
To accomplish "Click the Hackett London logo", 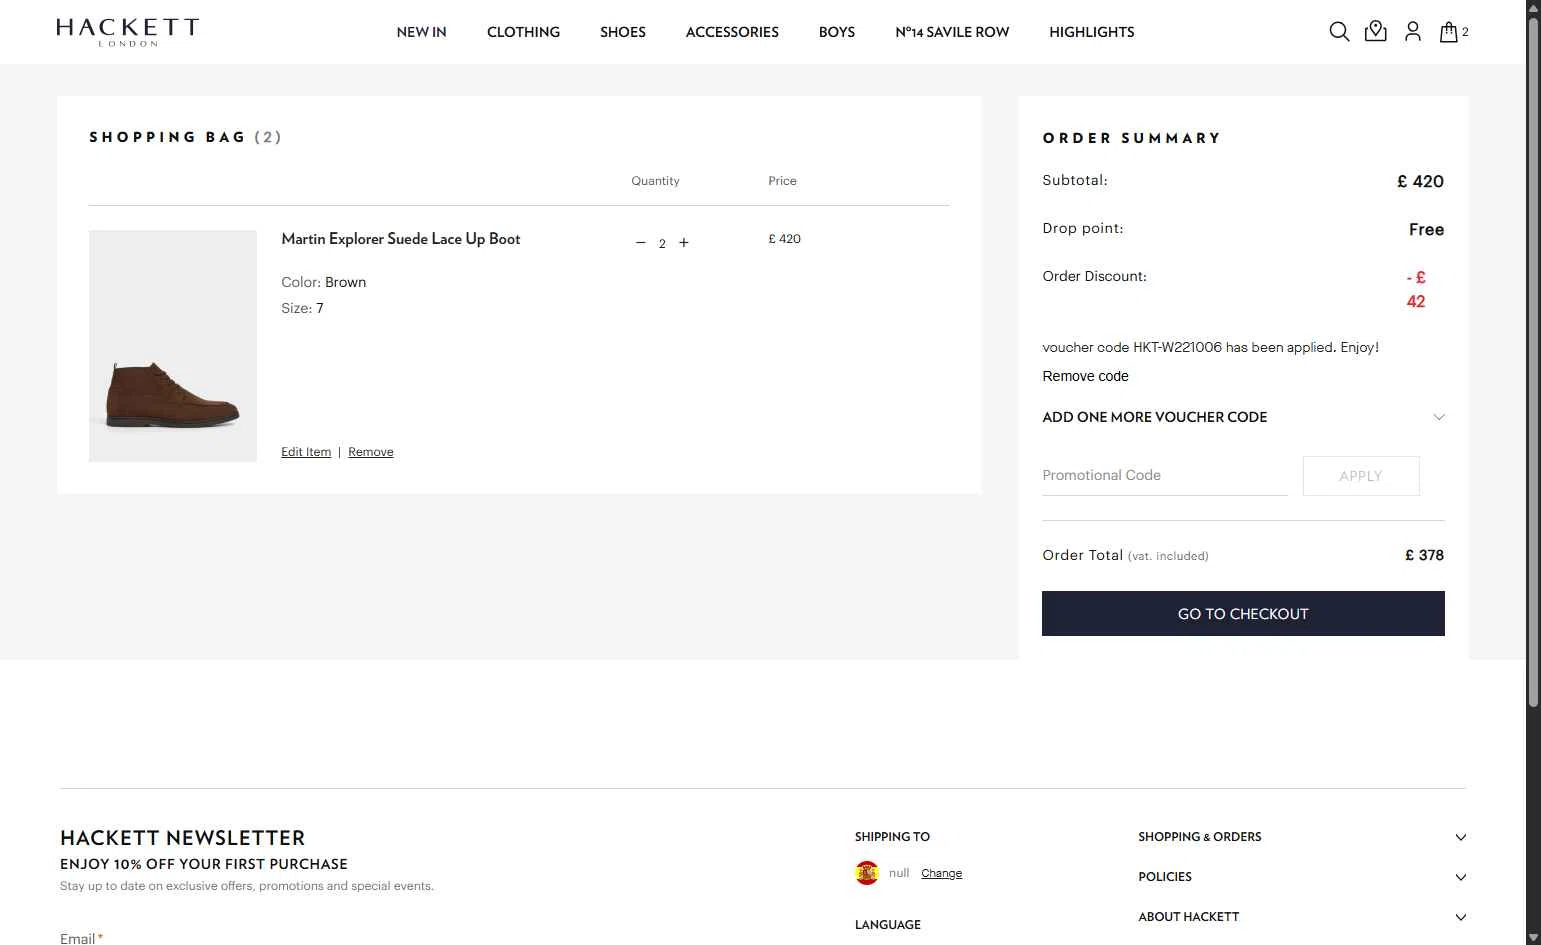I will point(128,32).
